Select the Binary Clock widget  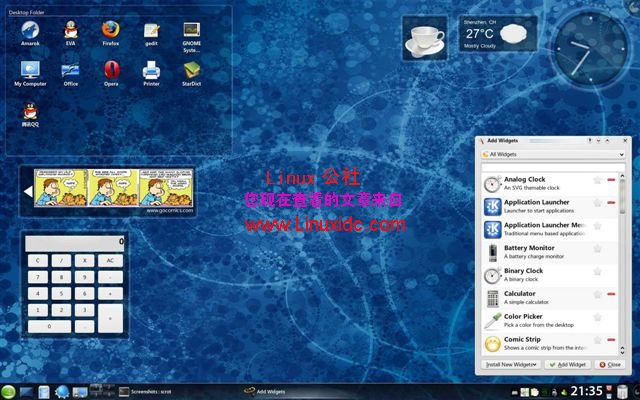point(549,275)
